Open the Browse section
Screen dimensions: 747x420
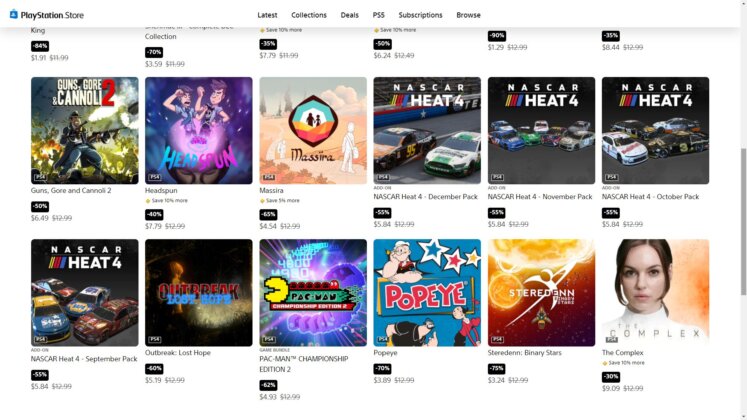468,15
